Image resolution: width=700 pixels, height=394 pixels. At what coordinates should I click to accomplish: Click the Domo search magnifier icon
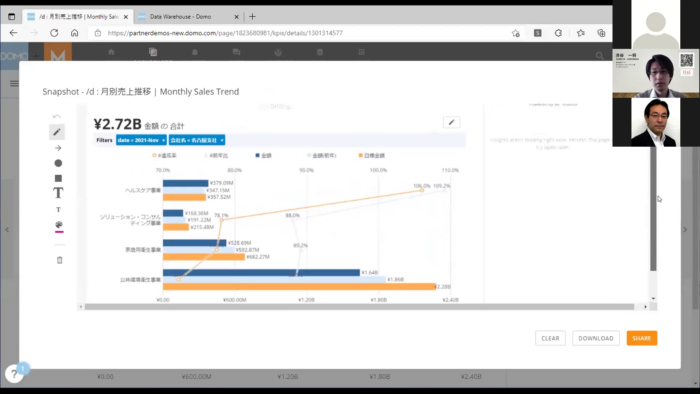tap(600, 55)
